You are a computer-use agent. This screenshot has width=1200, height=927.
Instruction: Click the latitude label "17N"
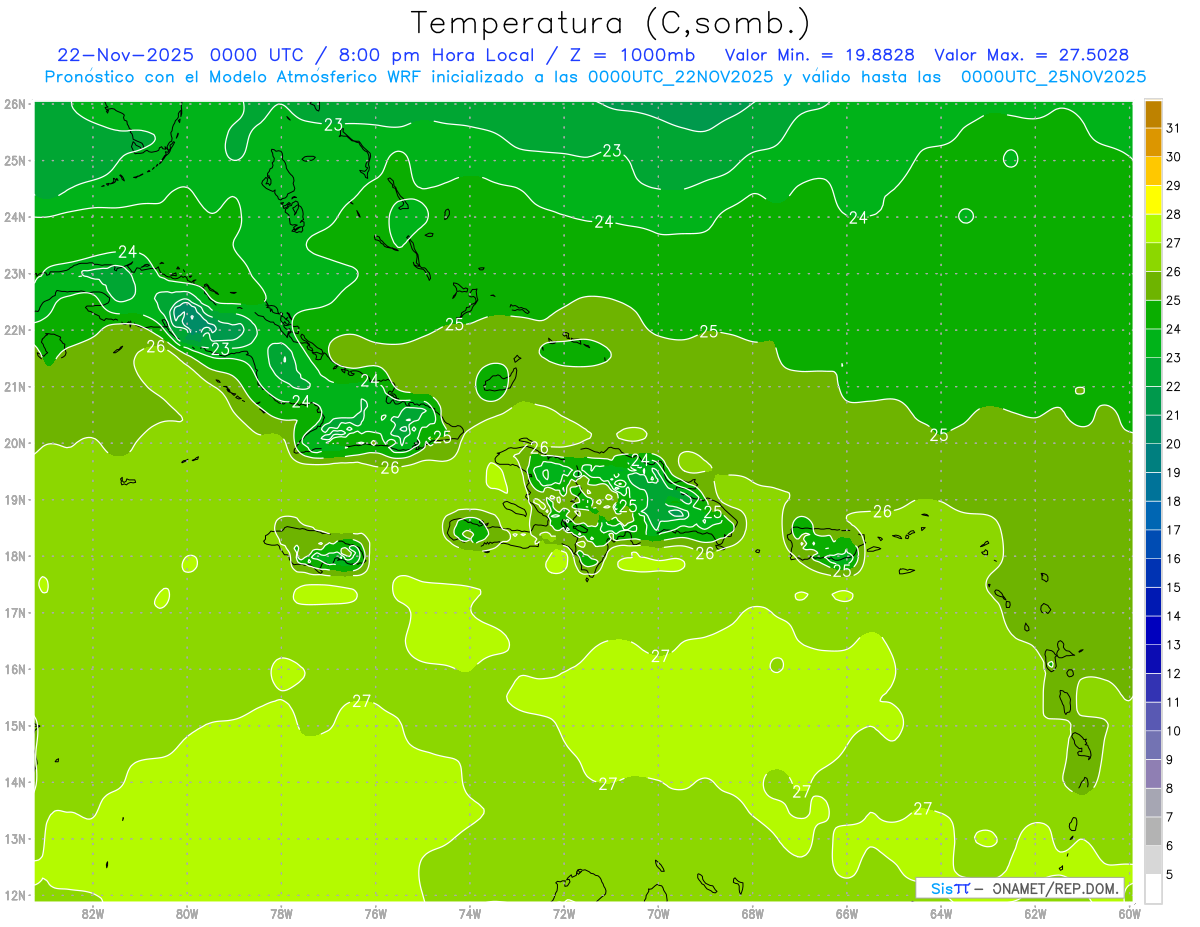coord(14,613)
